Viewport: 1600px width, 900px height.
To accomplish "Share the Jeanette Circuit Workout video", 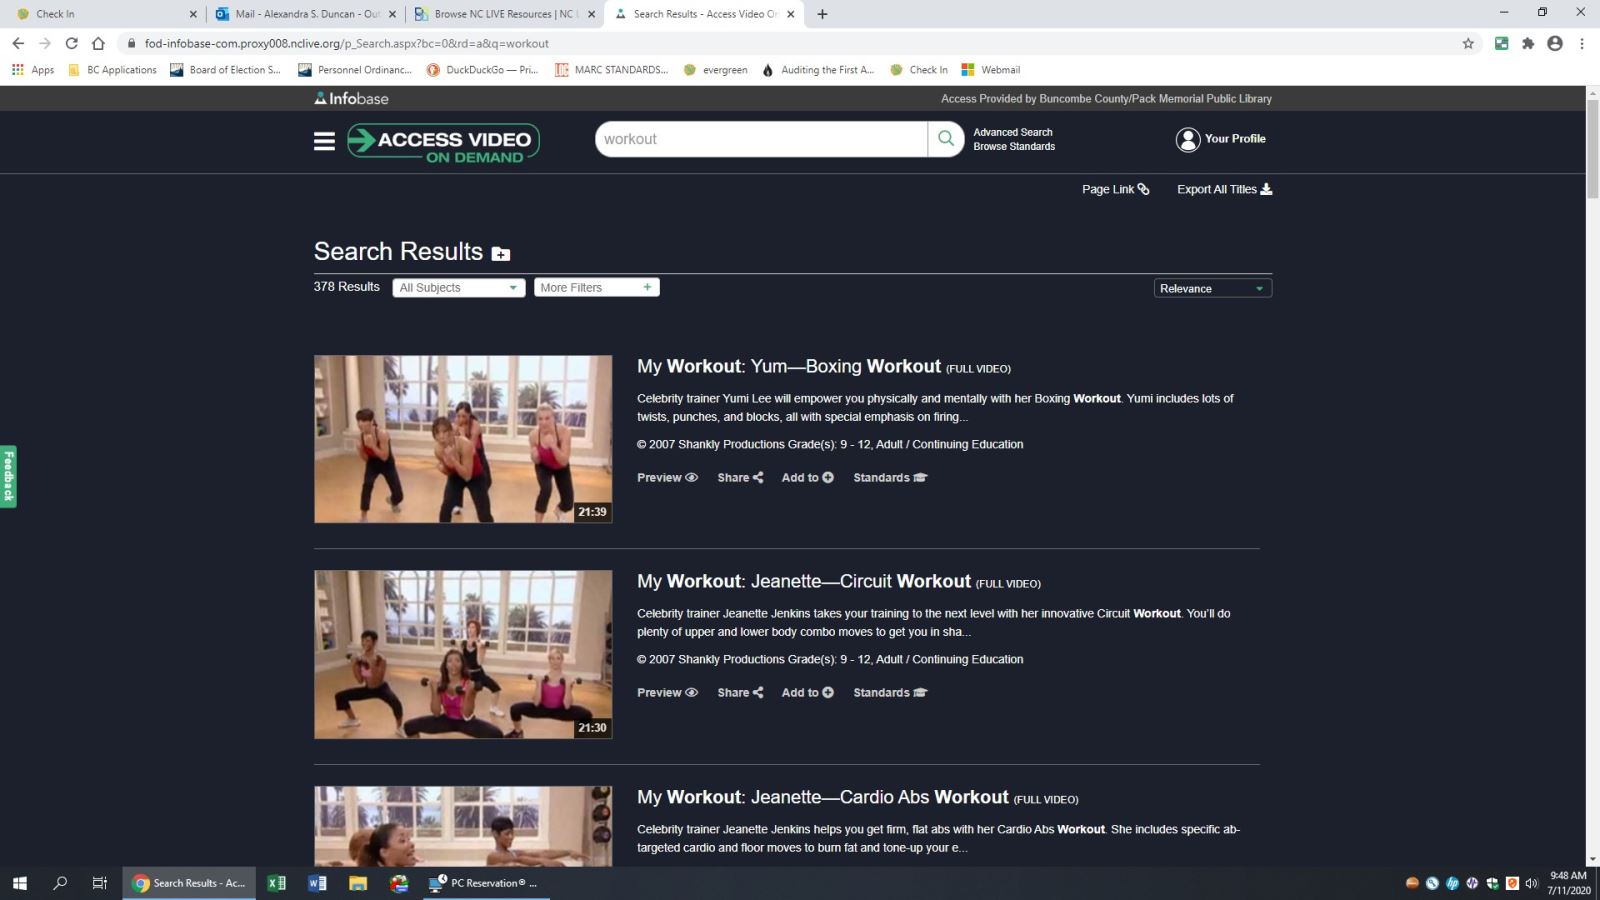I will click(740, 693).
